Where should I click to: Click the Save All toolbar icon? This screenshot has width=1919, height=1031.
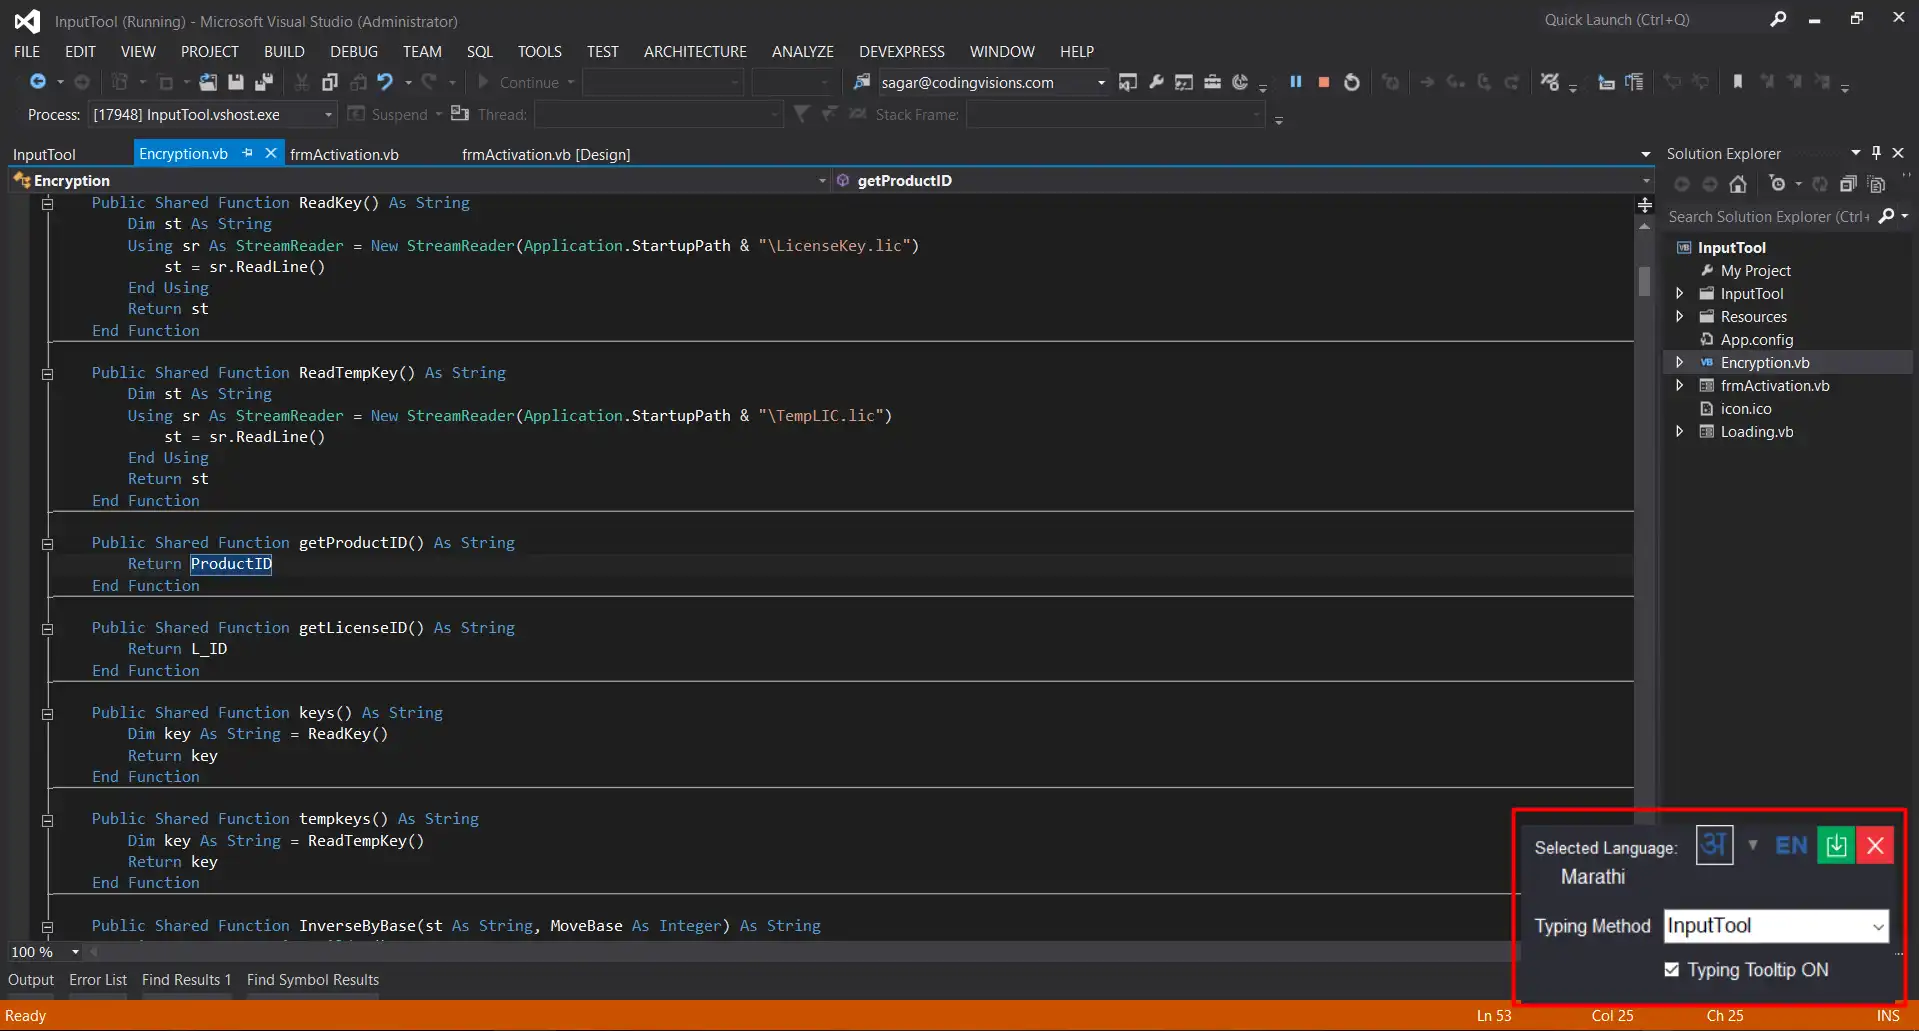[264, 82]
